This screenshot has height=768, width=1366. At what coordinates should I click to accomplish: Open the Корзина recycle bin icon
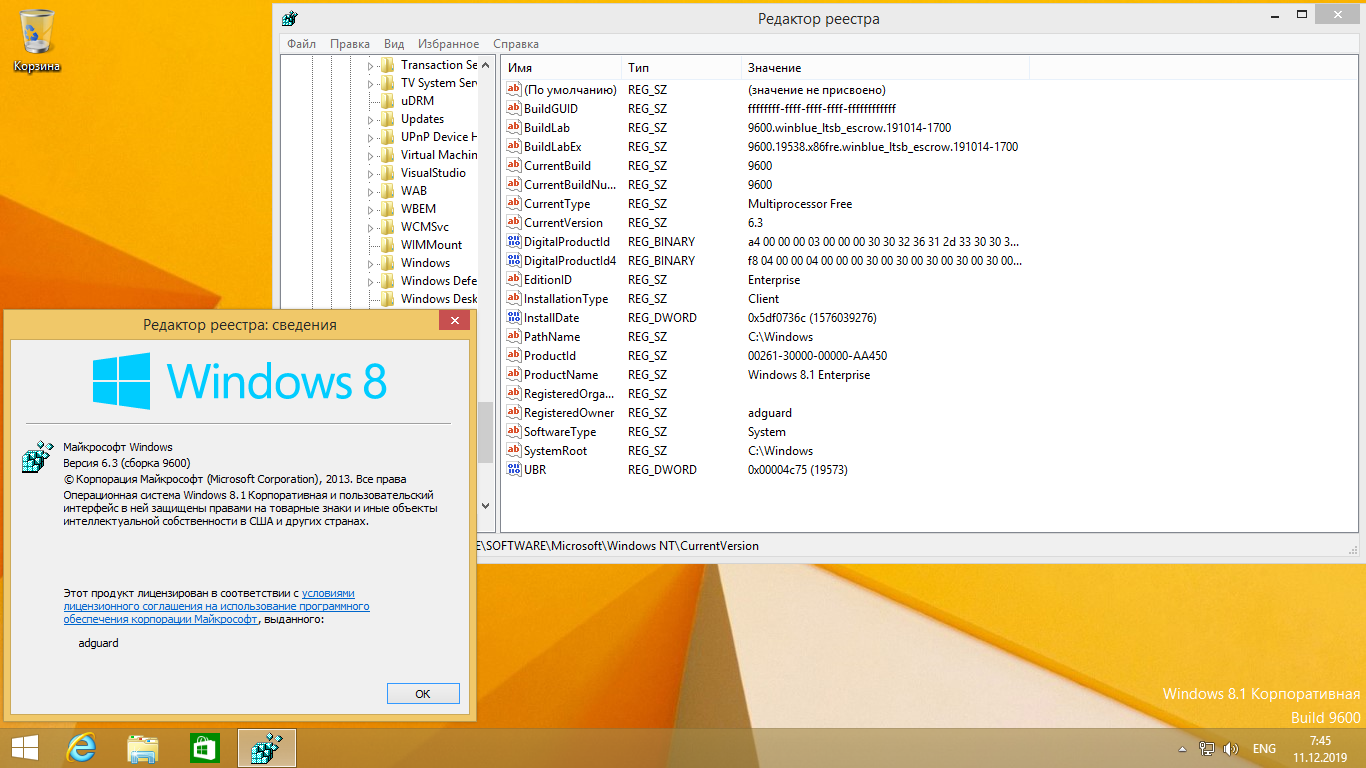pyautogui.click(x=37, y=41)
